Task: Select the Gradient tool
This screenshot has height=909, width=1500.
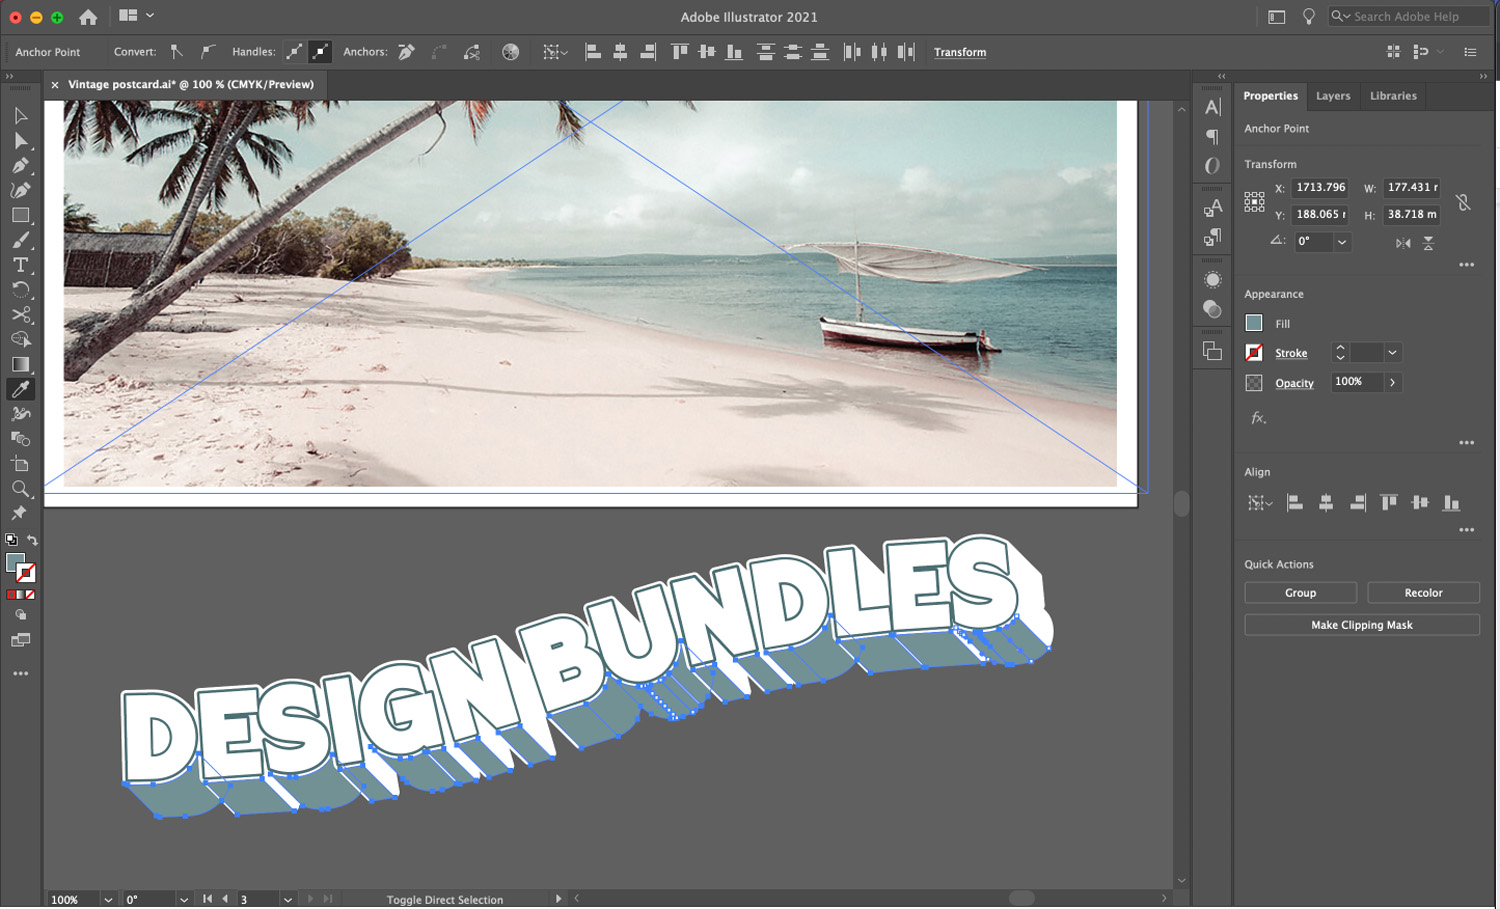Action: pyautogui.click(x=20, y=365)
